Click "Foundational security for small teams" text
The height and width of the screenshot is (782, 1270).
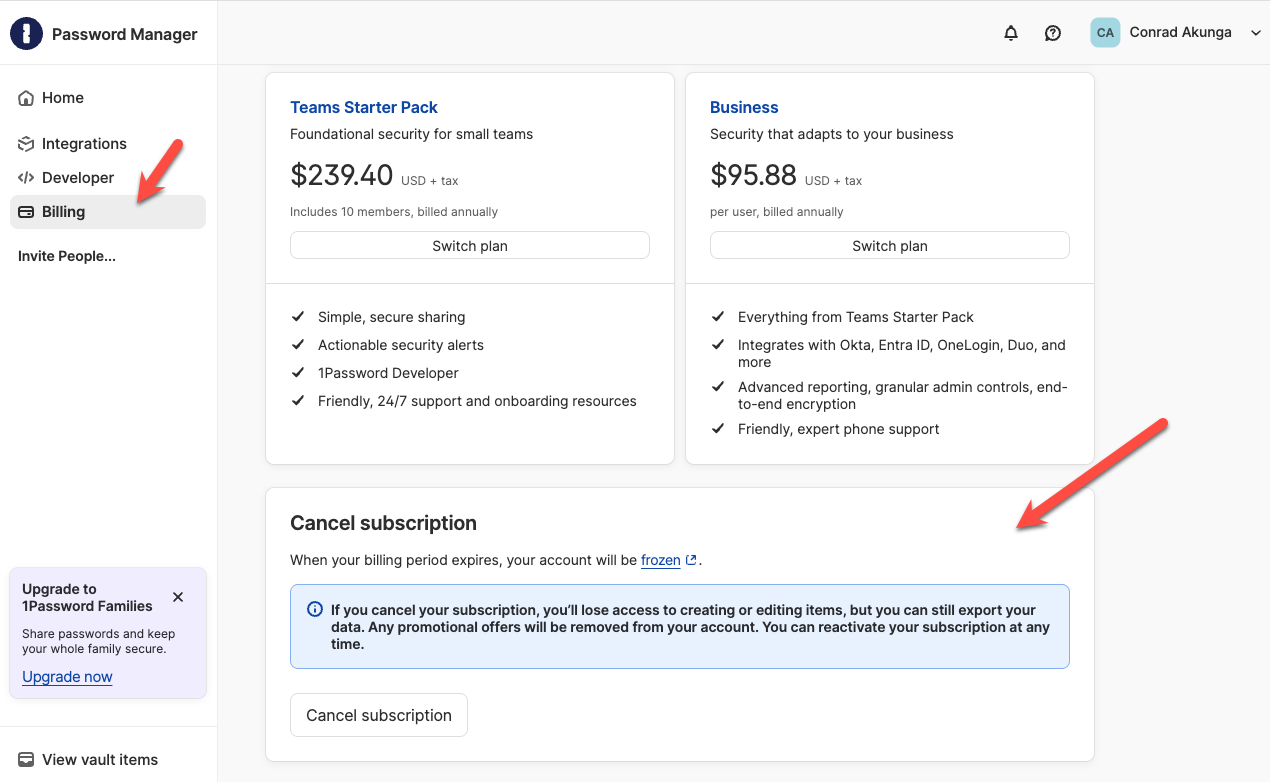pyautogui.click(x=412, y=134)
